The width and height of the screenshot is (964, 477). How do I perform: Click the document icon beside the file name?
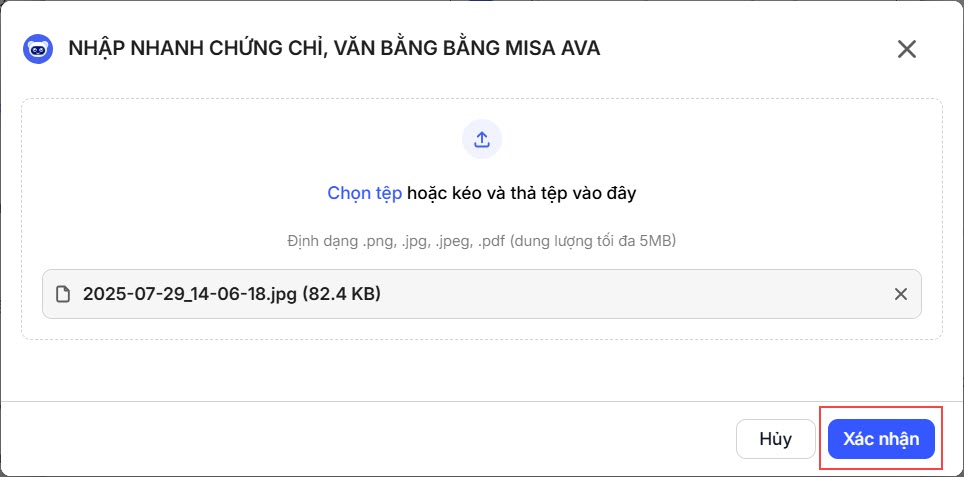coord(64,294)
